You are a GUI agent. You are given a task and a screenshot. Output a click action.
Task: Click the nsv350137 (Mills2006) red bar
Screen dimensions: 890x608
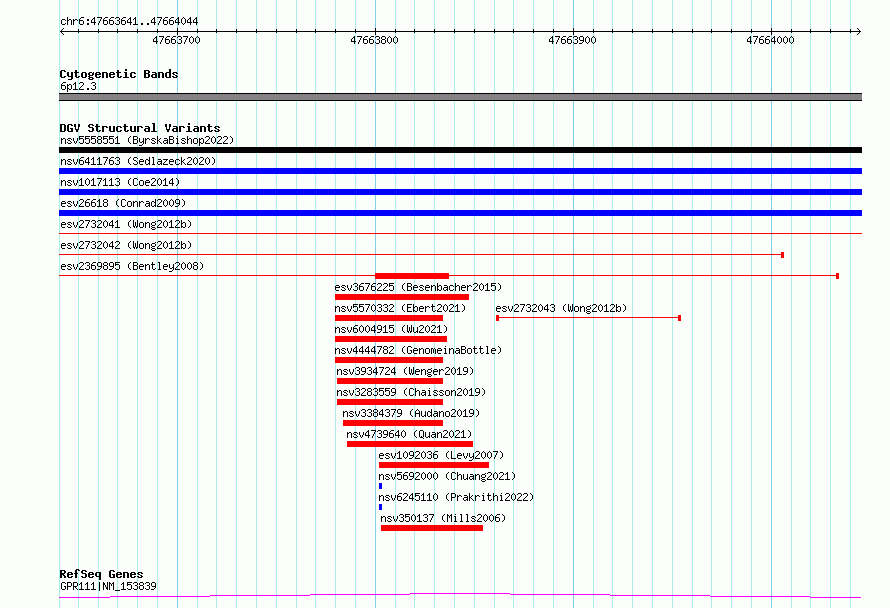(x=432, y=528)
